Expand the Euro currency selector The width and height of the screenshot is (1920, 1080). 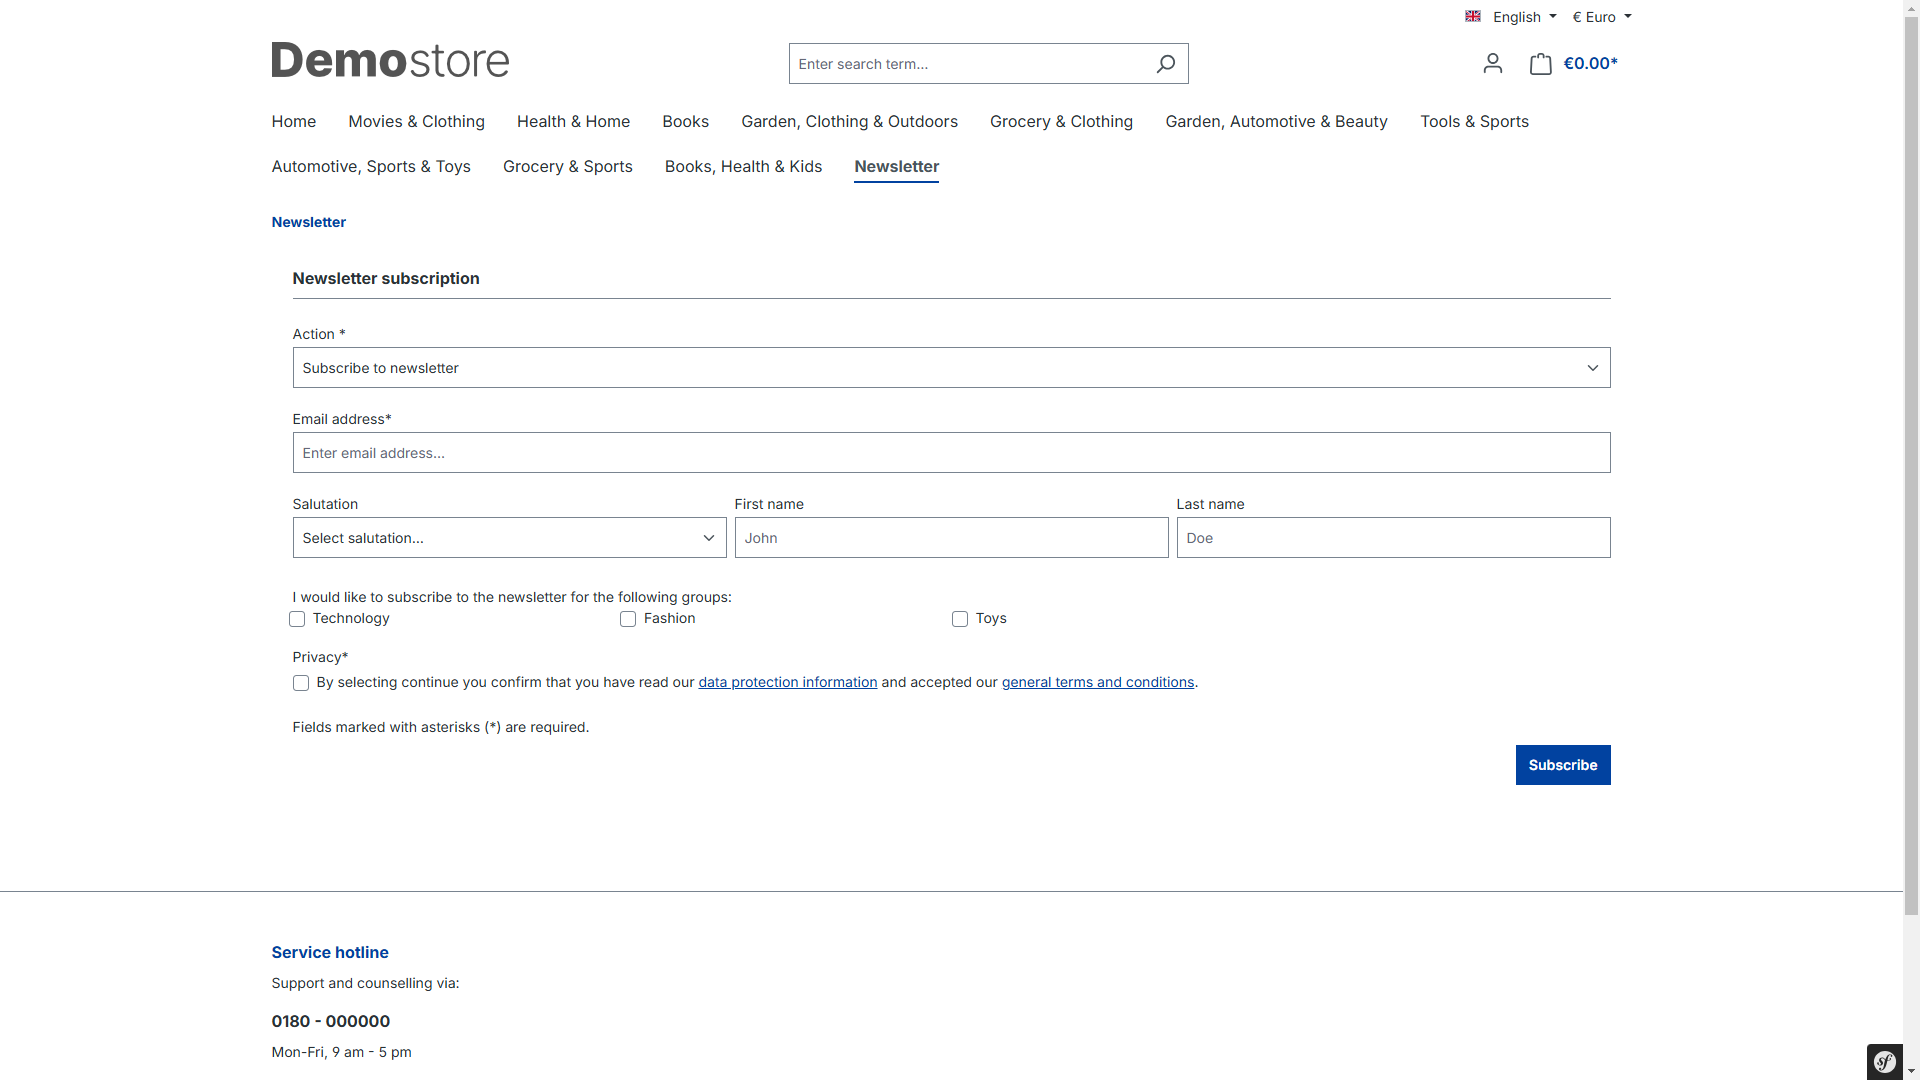tap(1602, 17)
